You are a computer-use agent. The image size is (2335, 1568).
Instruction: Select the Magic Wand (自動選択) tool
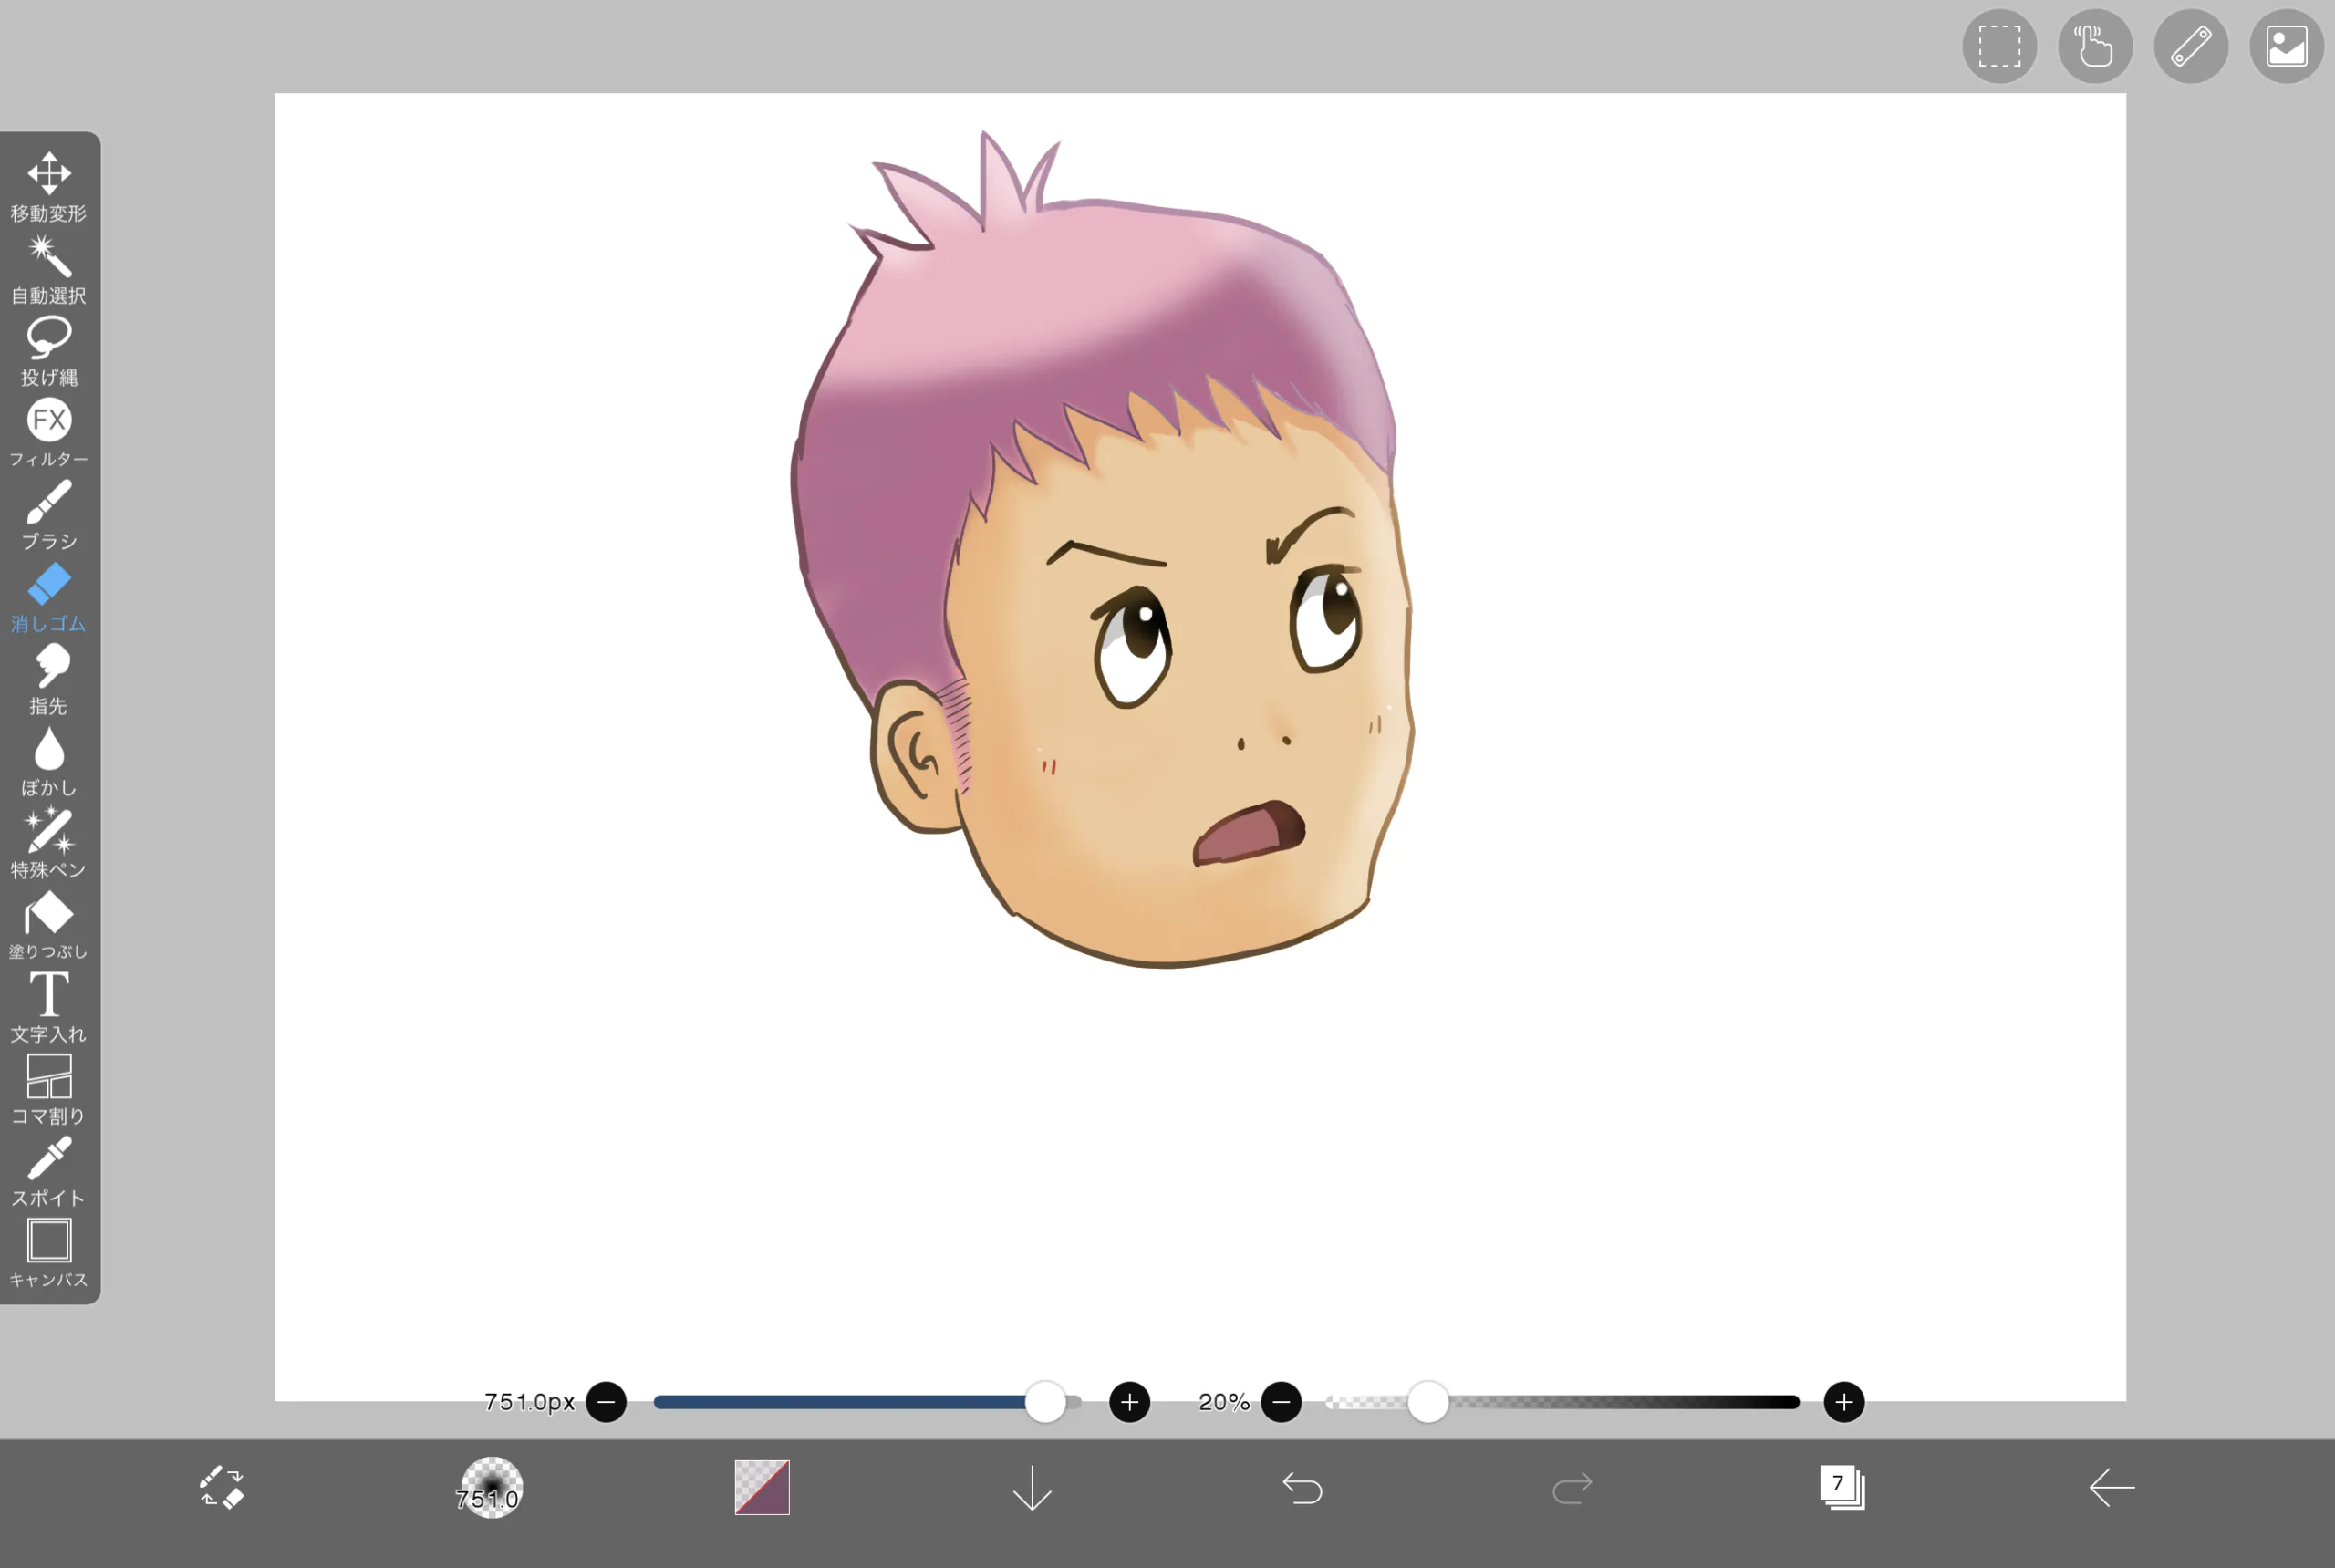(48, 268)
